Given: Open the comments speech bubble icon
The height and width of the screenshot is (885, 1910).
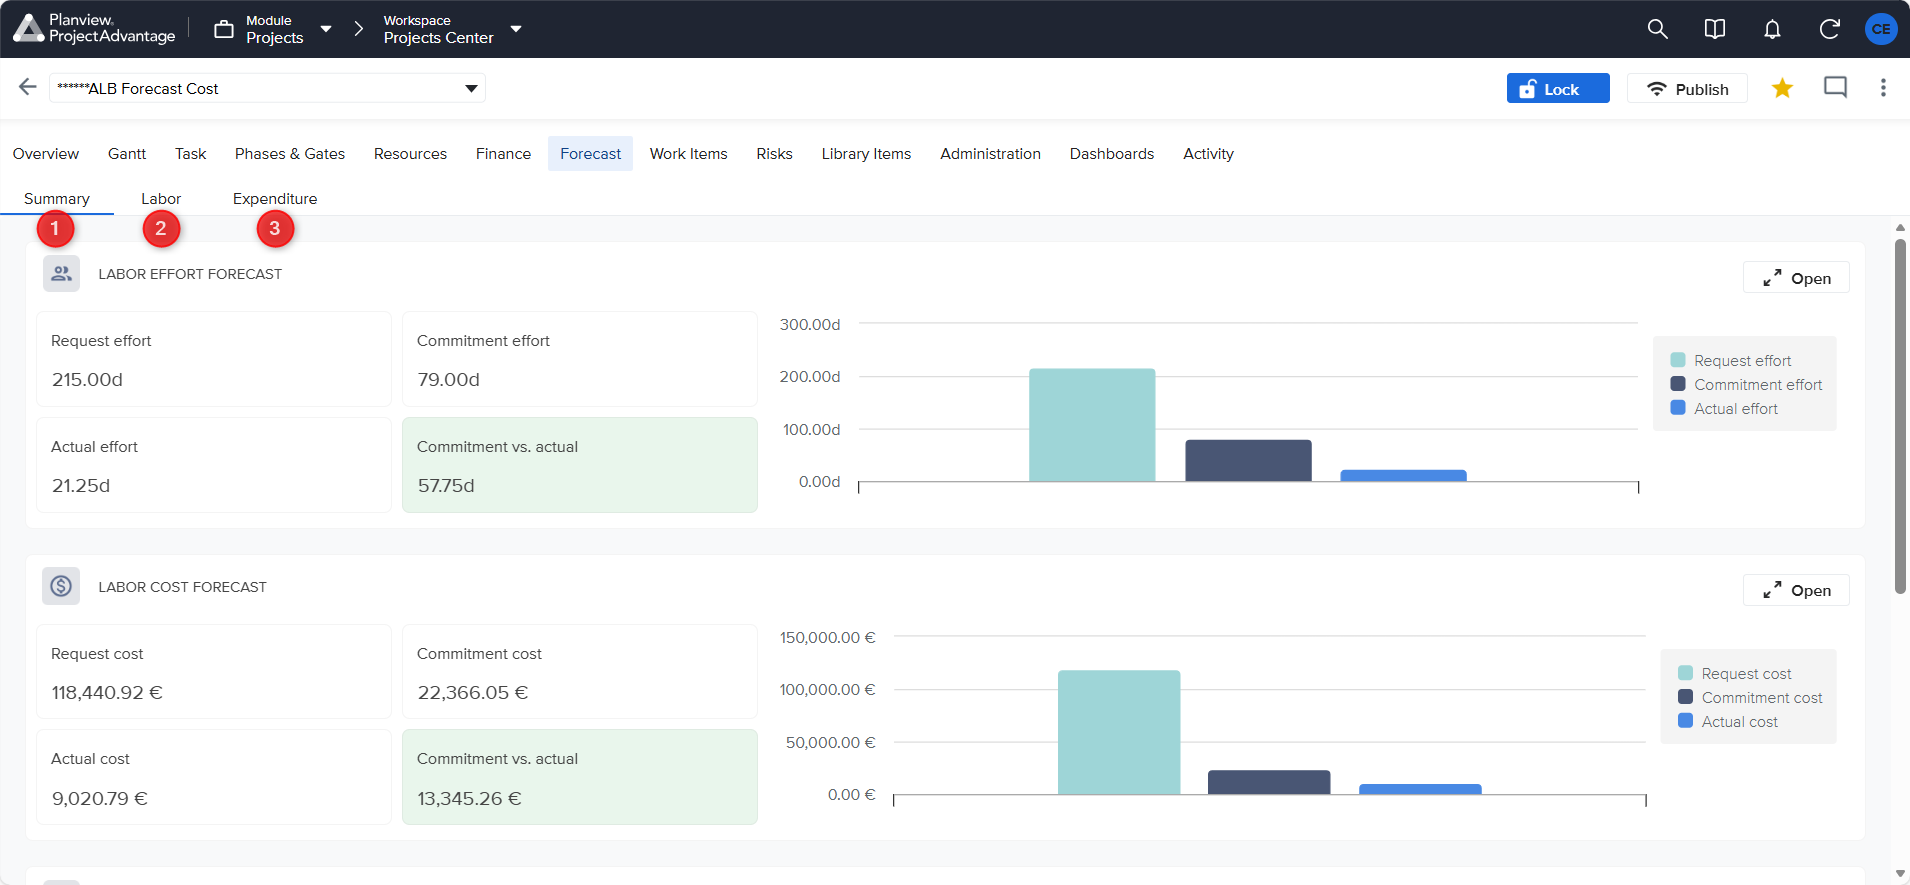Looking at the screenshot, I should coord(1835,87).
